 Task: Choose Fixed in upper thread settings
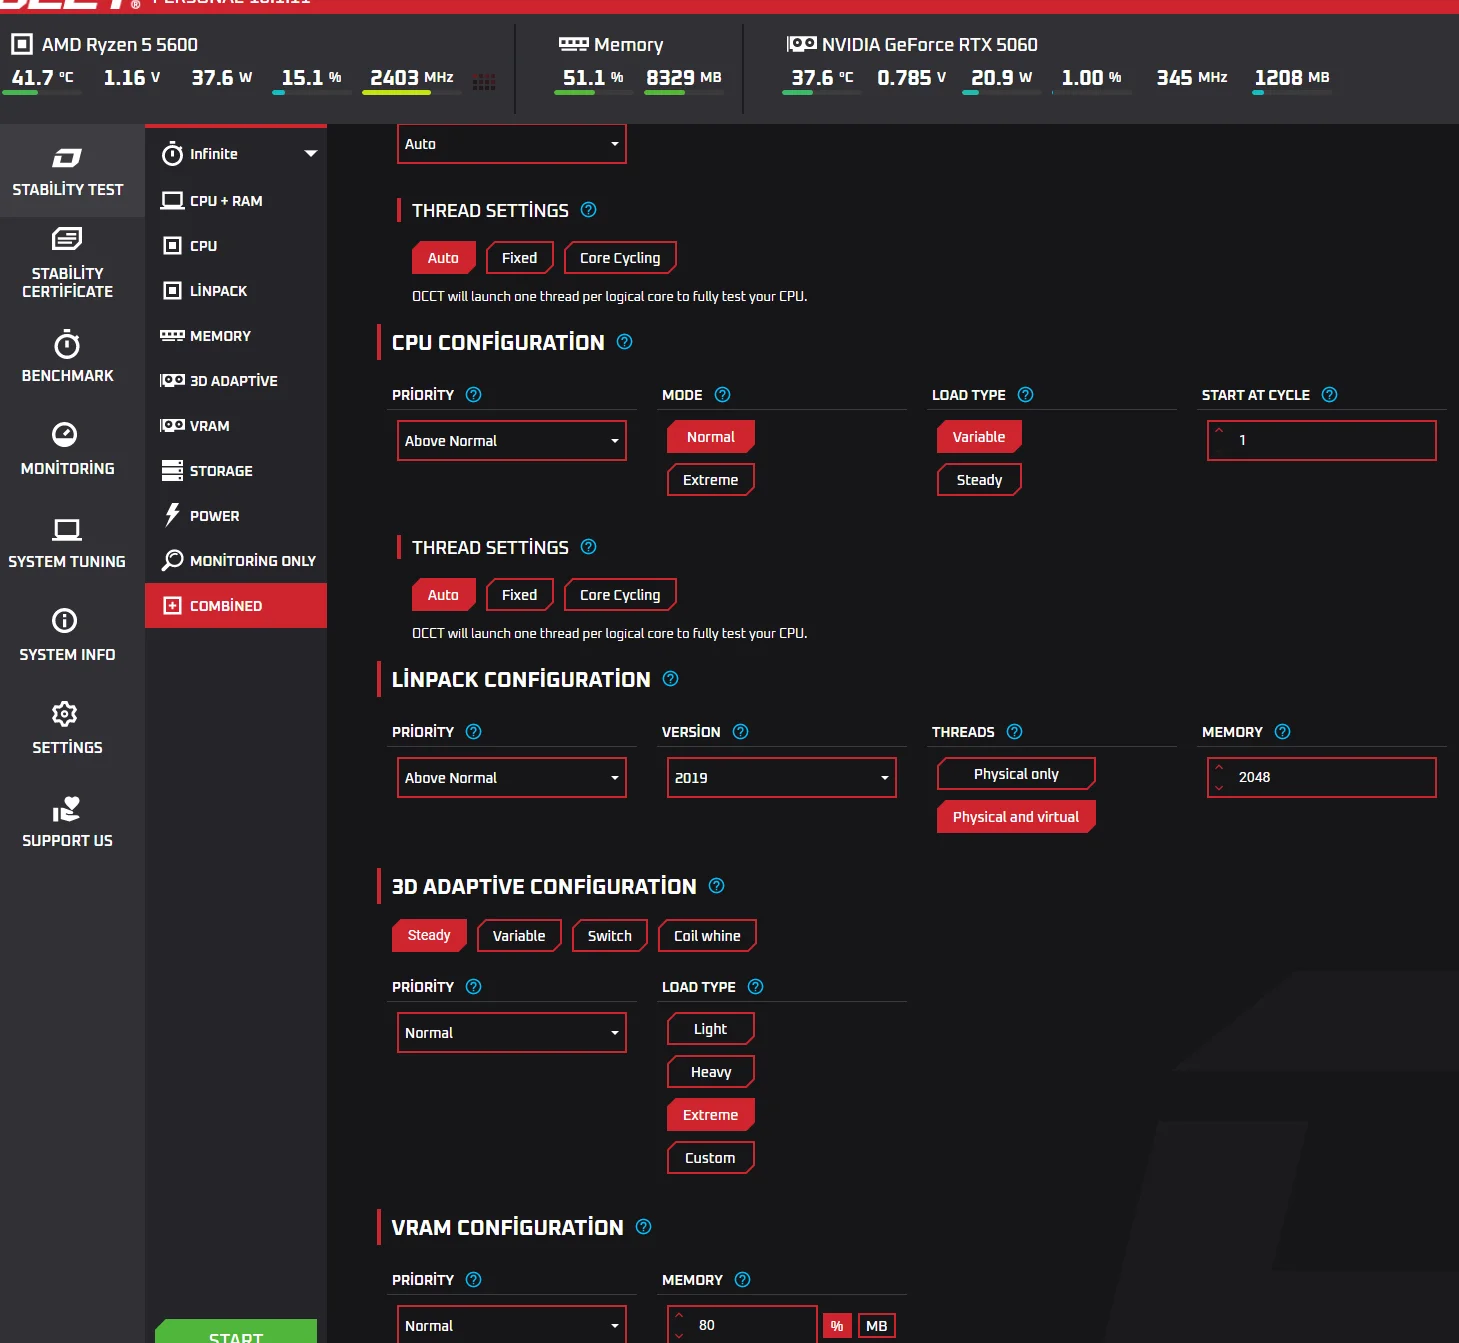[520, 258]
